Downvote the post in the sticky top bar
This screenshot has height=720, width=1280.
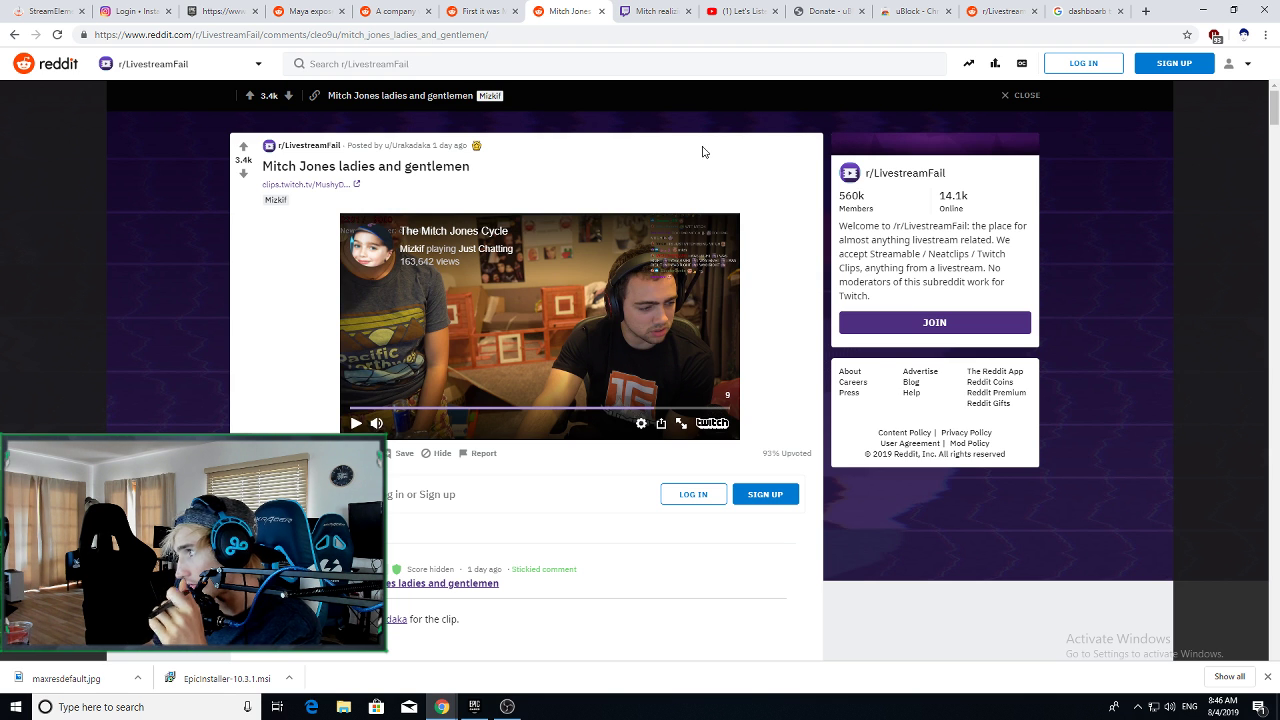pyautogui.click(x=289, y=95)
